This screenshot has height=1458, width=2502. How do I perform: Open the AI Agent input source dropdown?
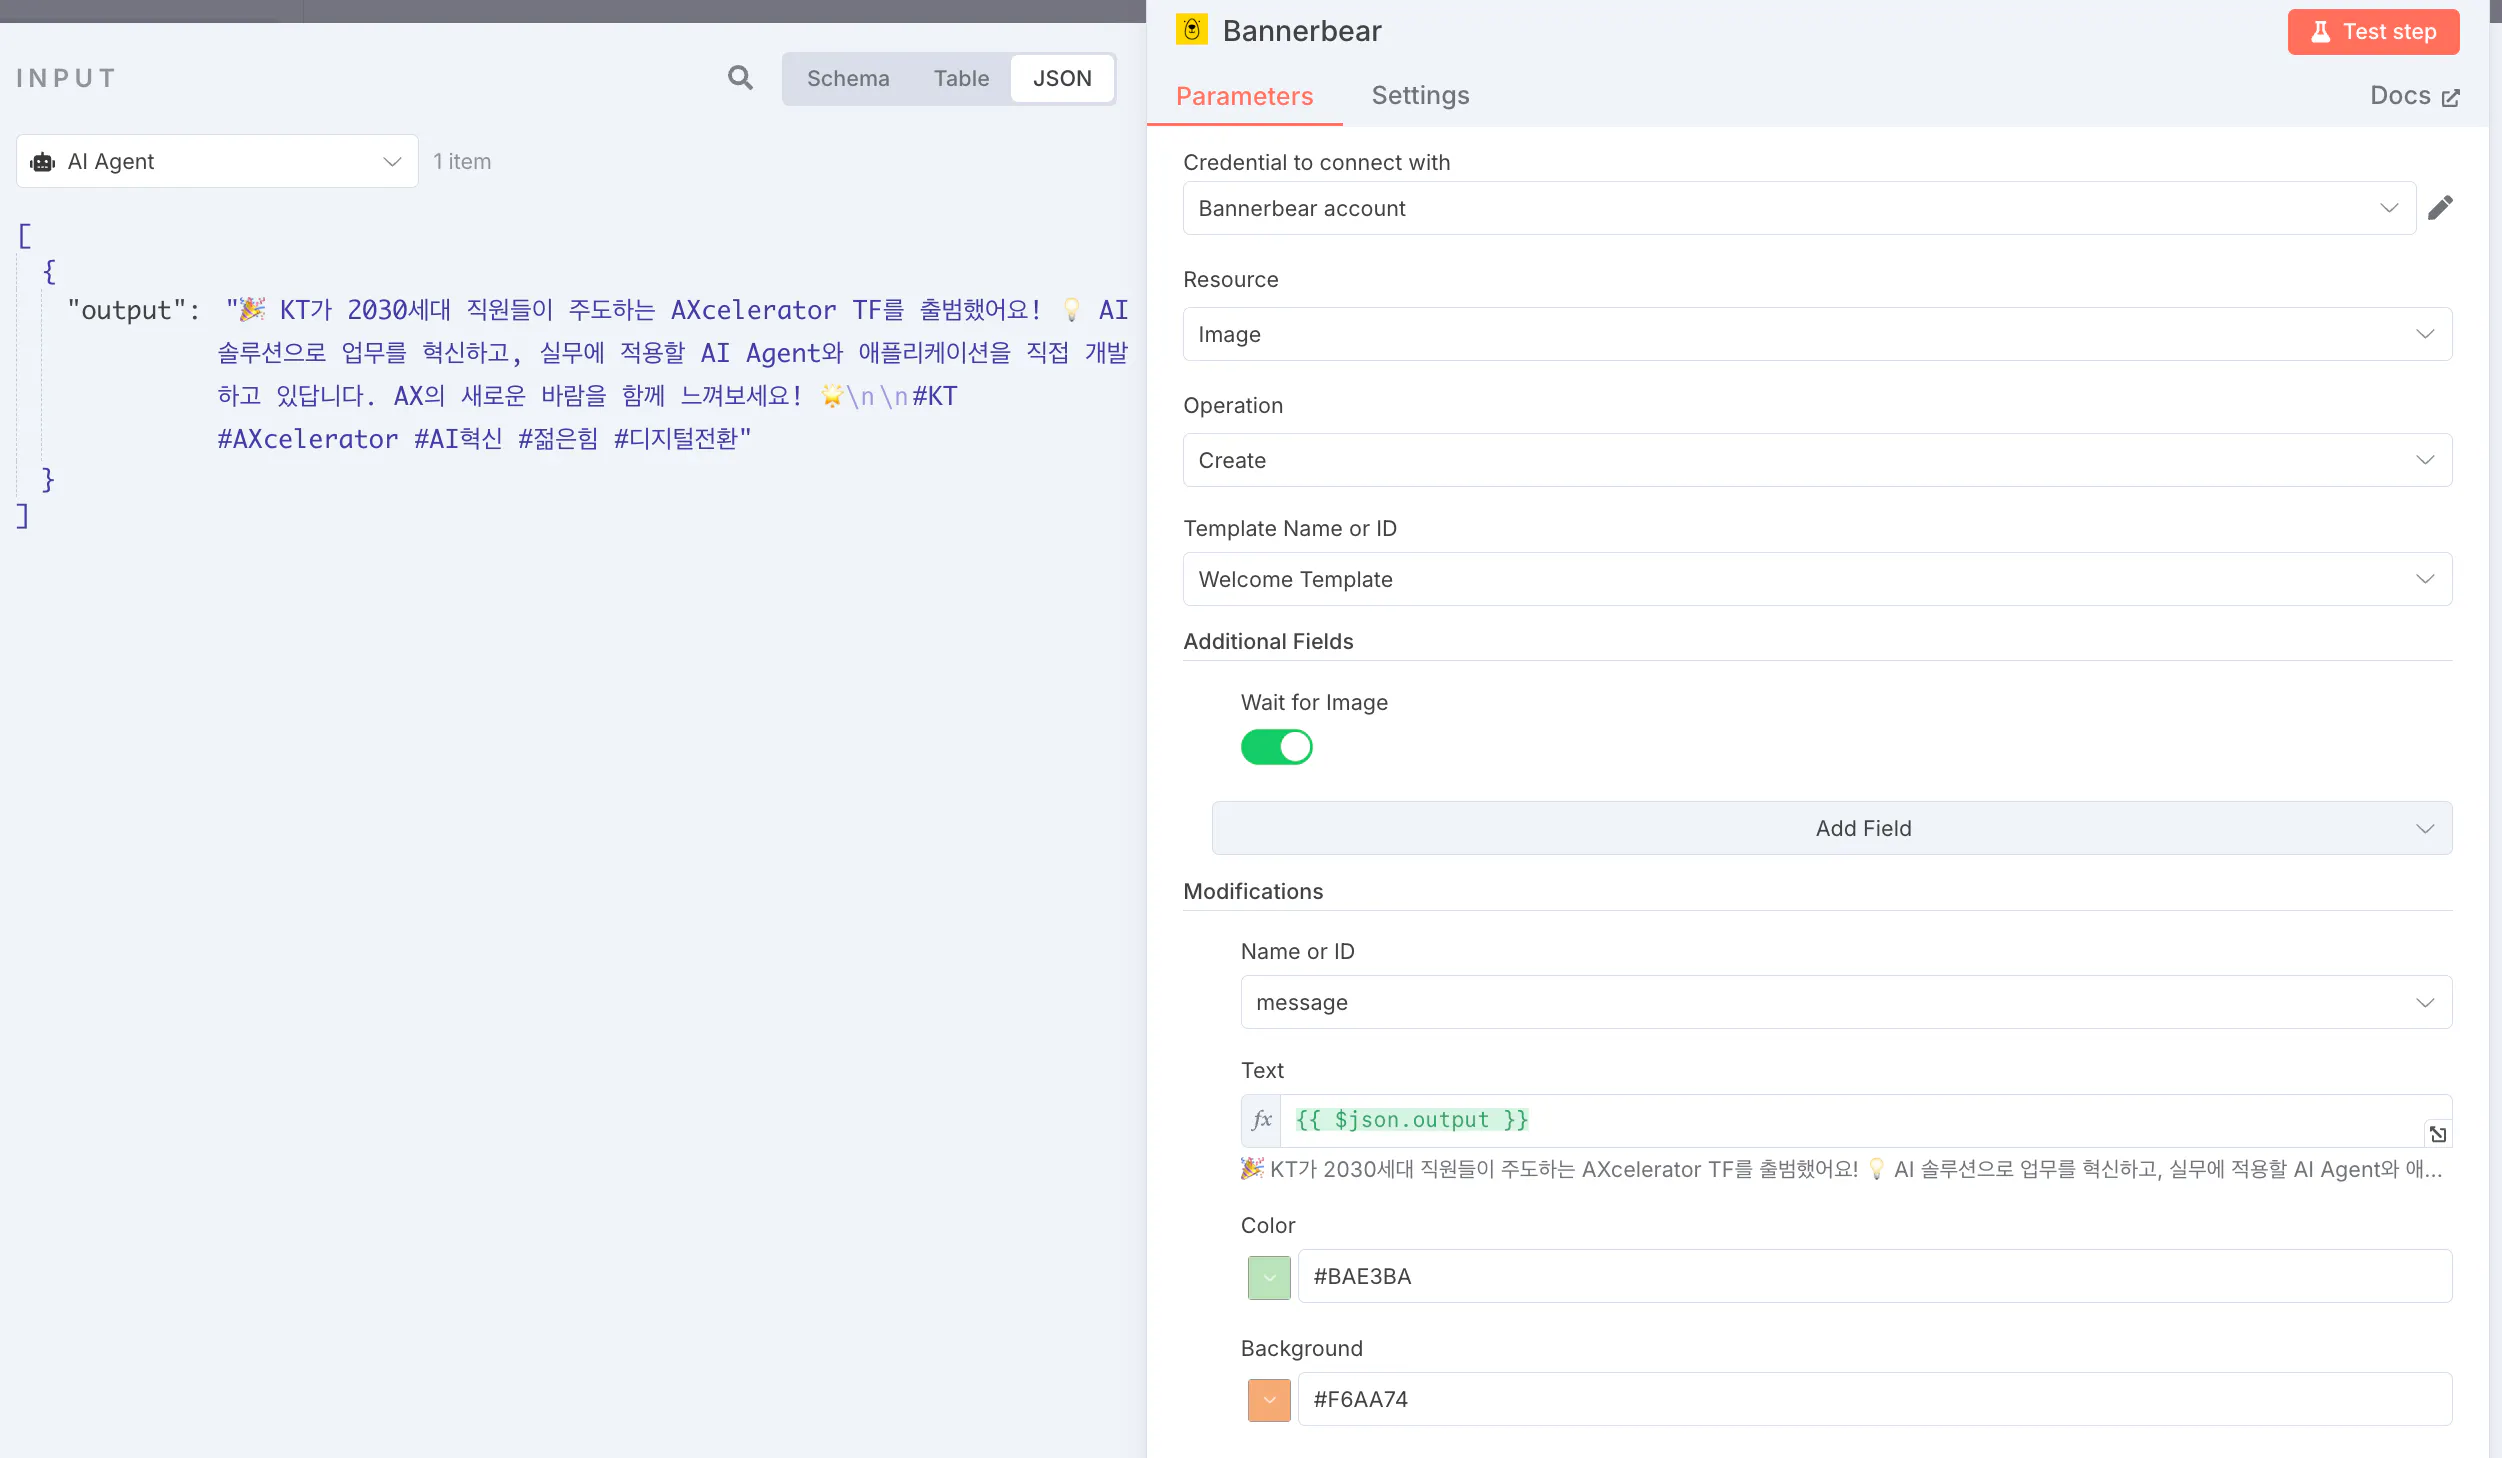(217, 161)
